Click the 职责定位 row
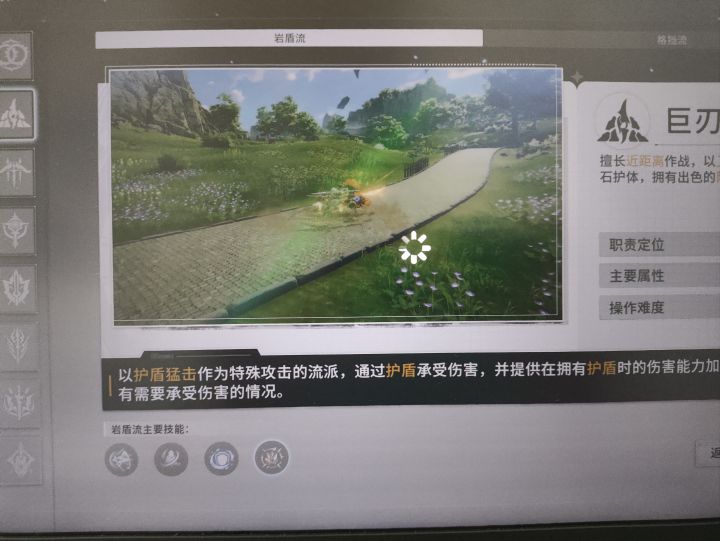Viewport: 720px width, 541px height. [x=659, y=245]
